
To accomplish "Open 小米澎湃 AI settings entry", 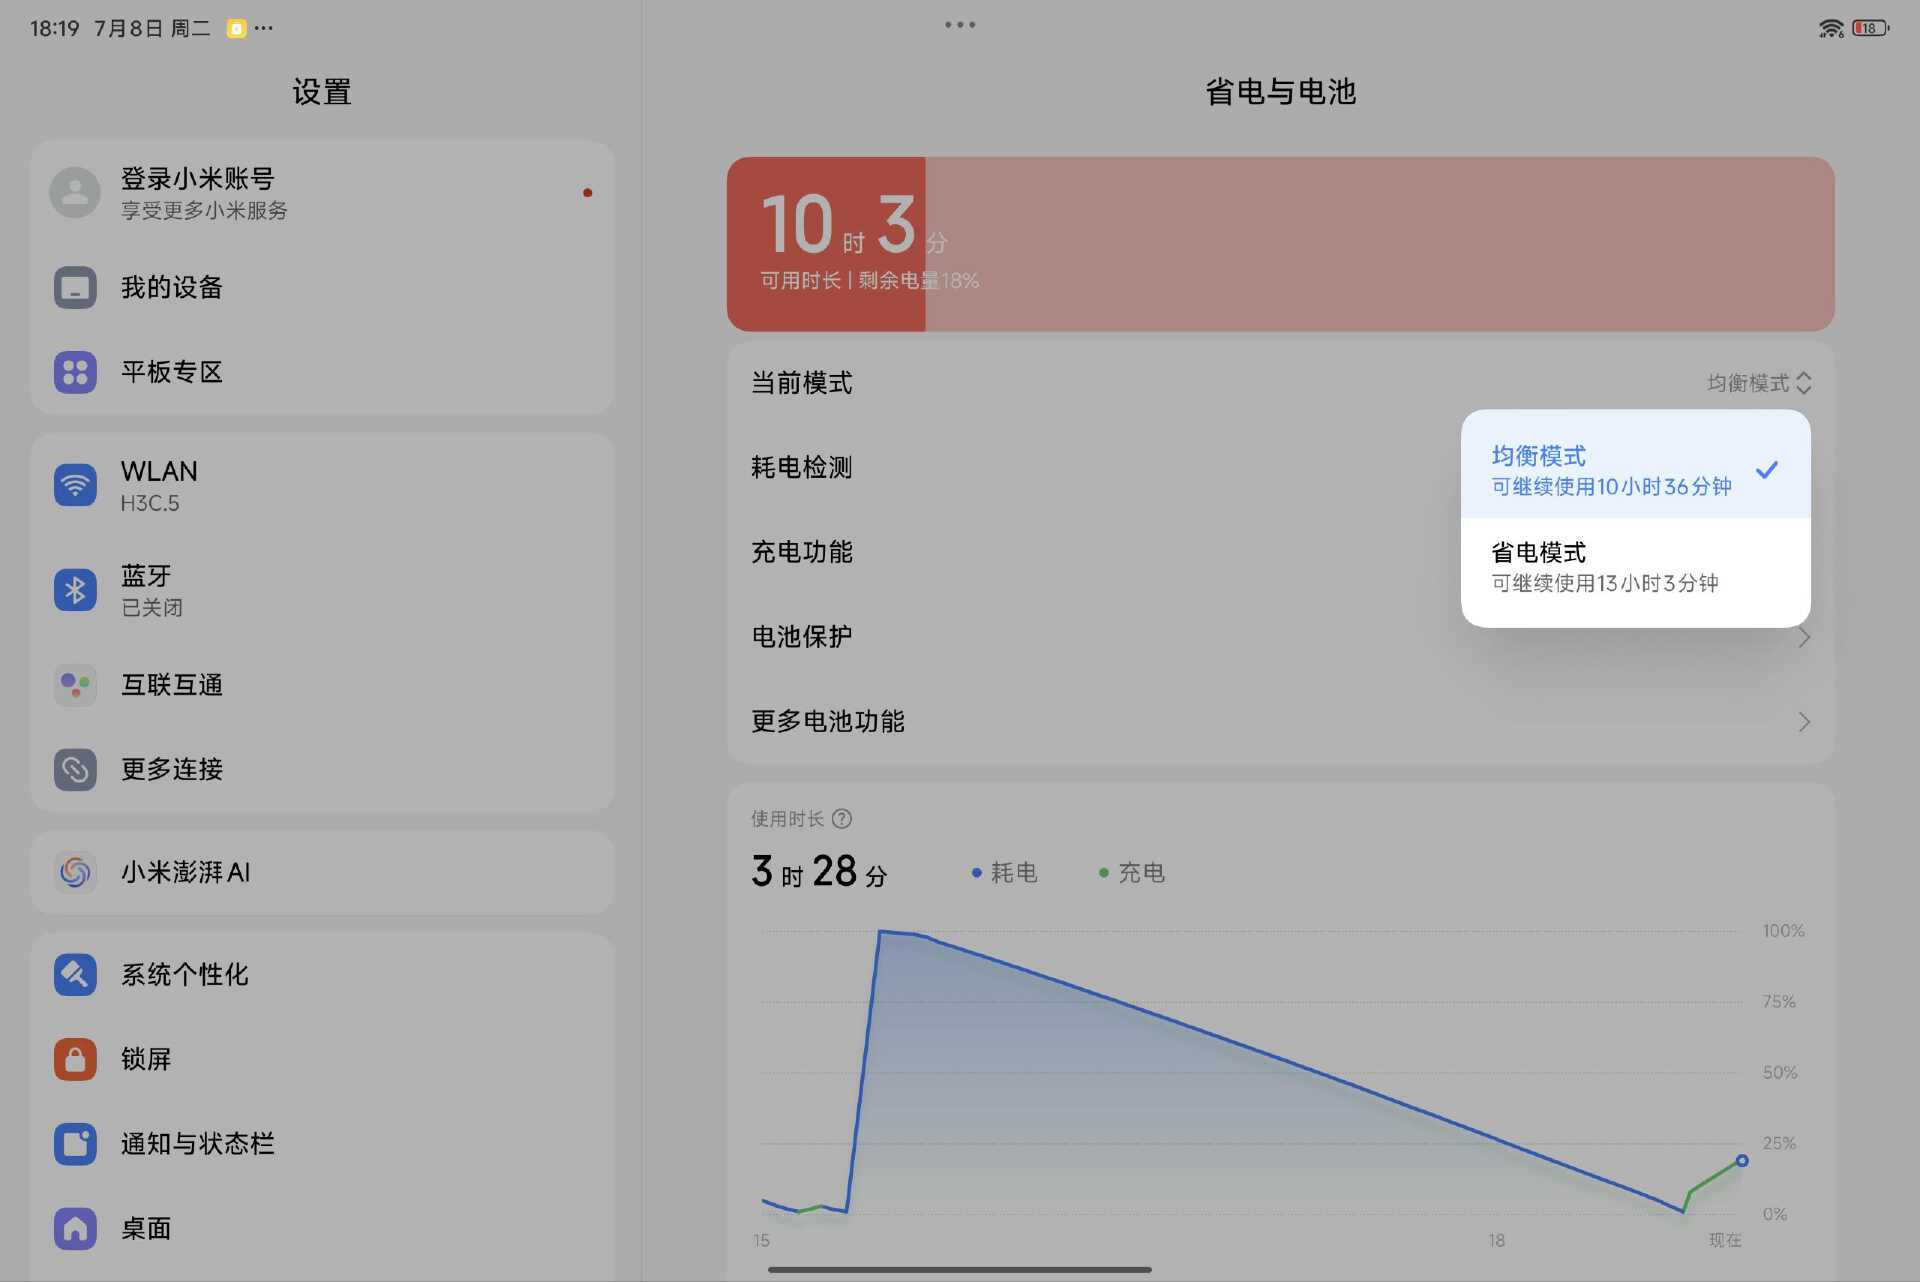I will point(322,872).
